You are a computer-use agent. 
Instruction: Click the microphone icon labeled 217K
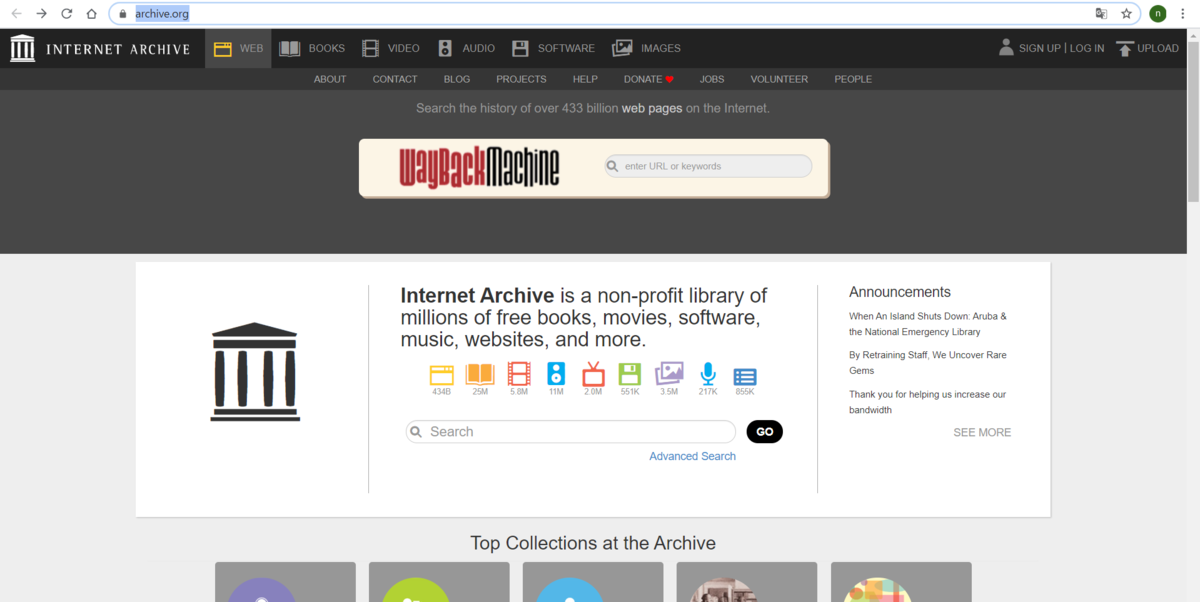tap(708, 374)
